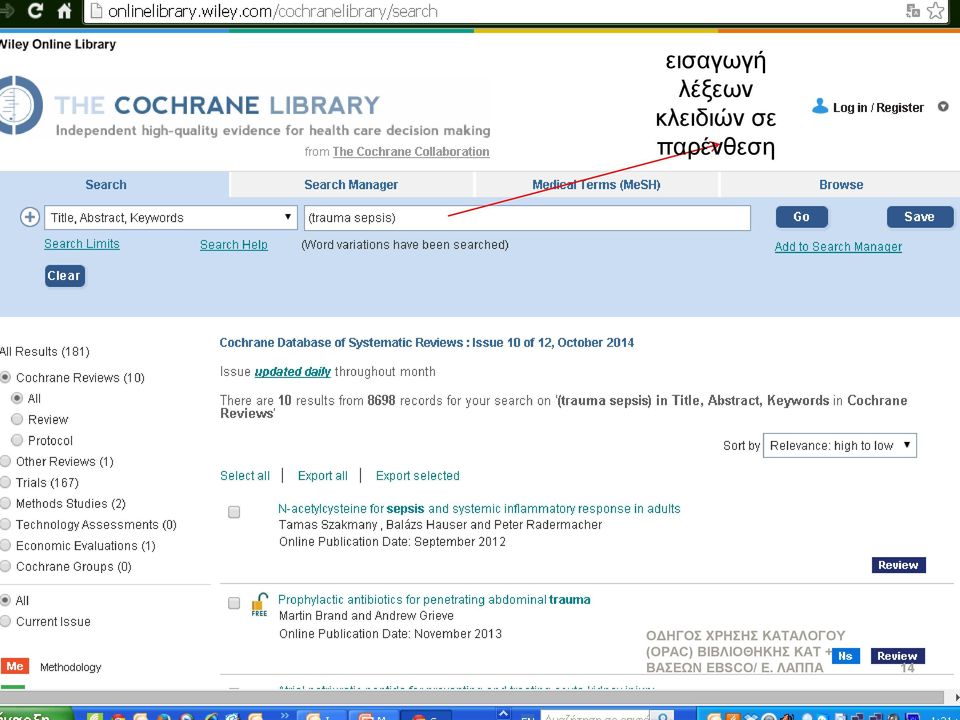This screenshot has height=720, width=960.
Task: Click Review badge on N-acetylcysteine result
Action: pos(898,564)
